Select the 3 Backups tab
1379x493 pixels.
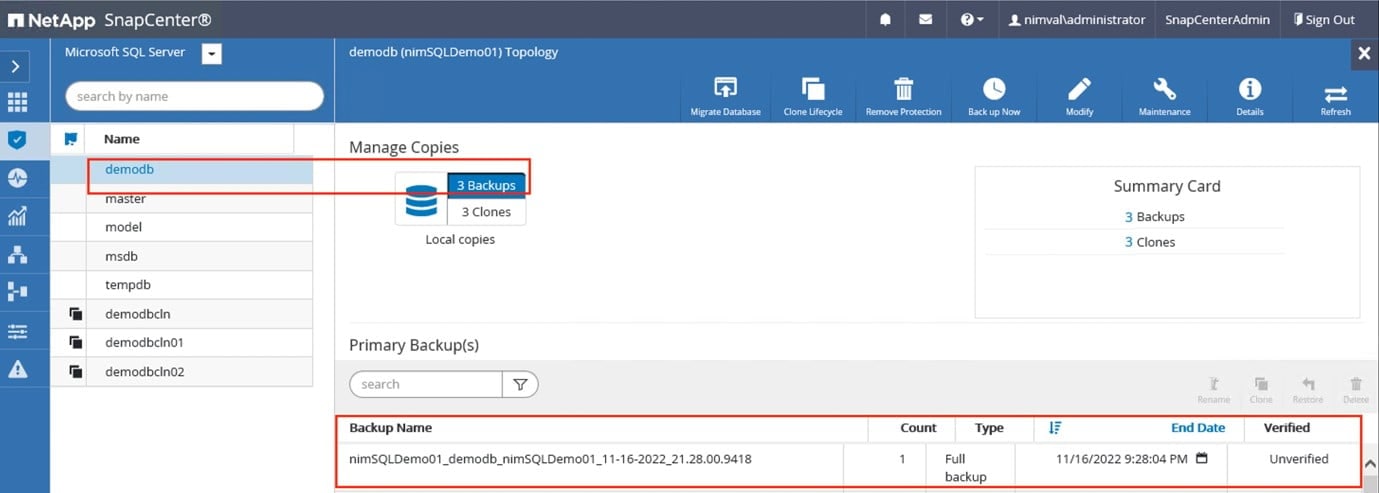[x=486, y=185]
